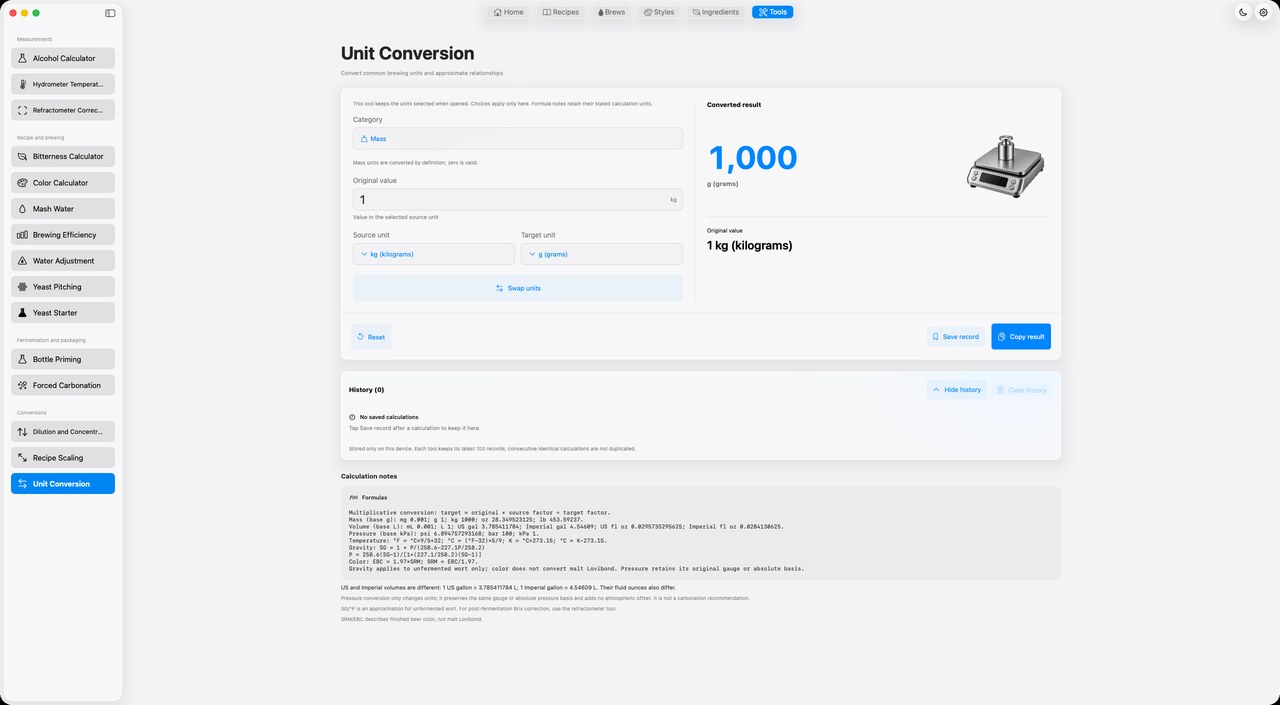Switch to dark mode moon icon
The image size is (1280, 705).
1243,12
